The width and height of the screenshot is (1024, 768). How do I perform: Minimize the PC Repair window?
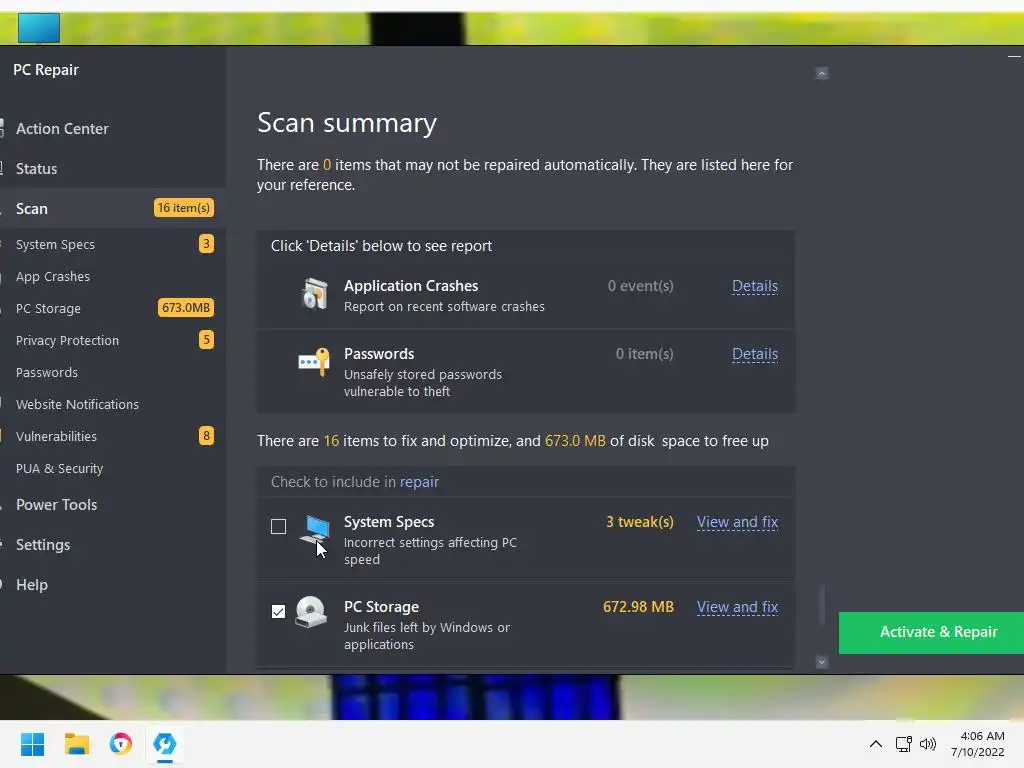1014,57
